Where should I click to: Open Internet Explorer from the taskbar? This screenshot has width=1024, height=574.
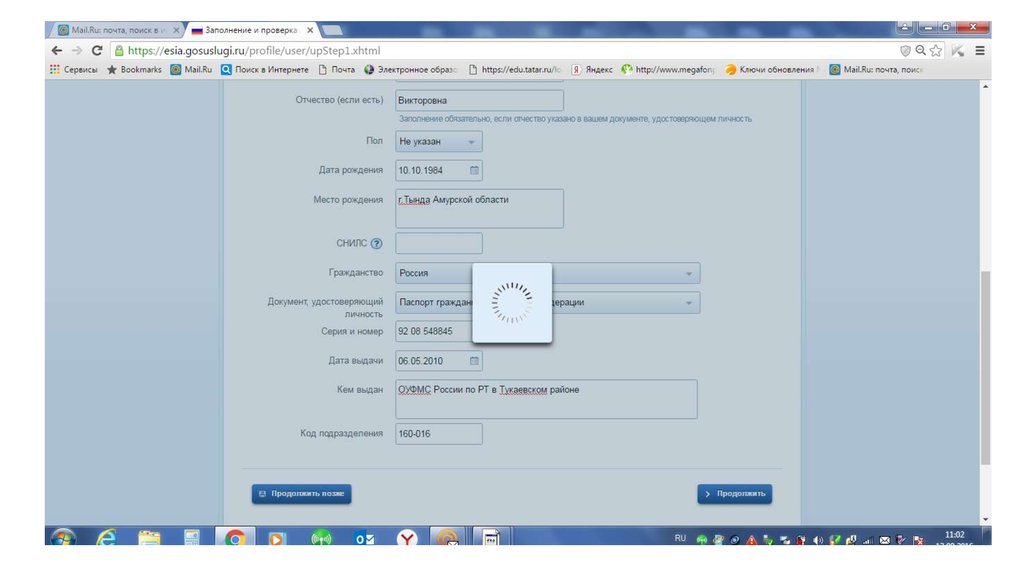(x=106, y=539)
